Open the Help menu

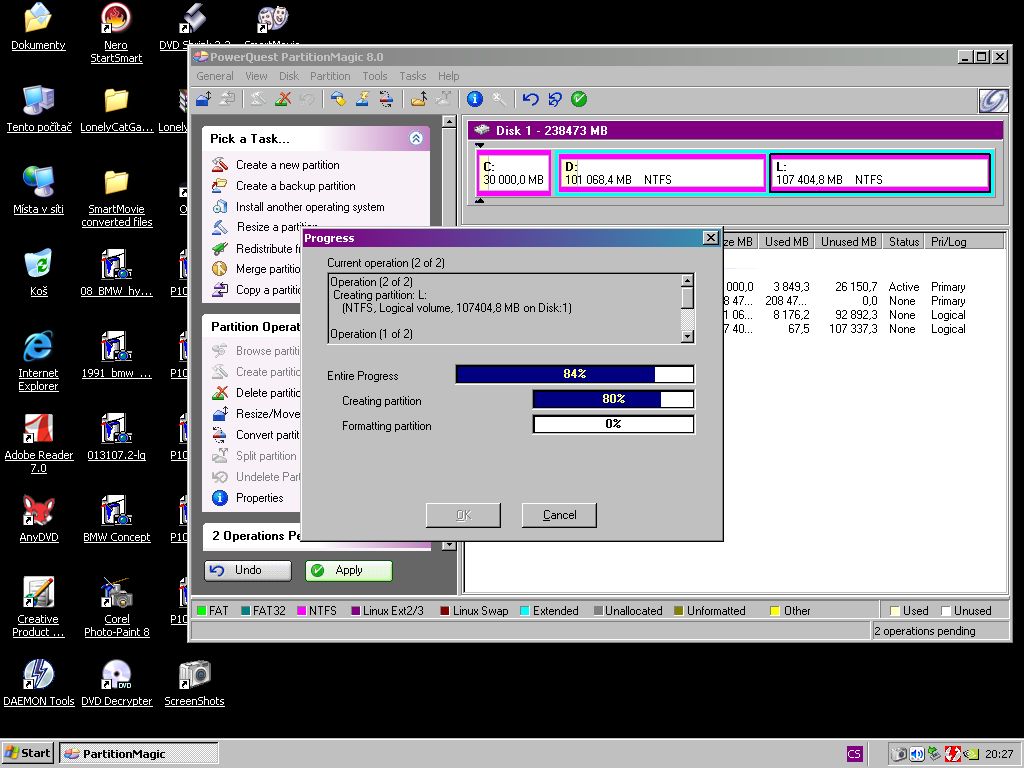[x=449, y=76]
